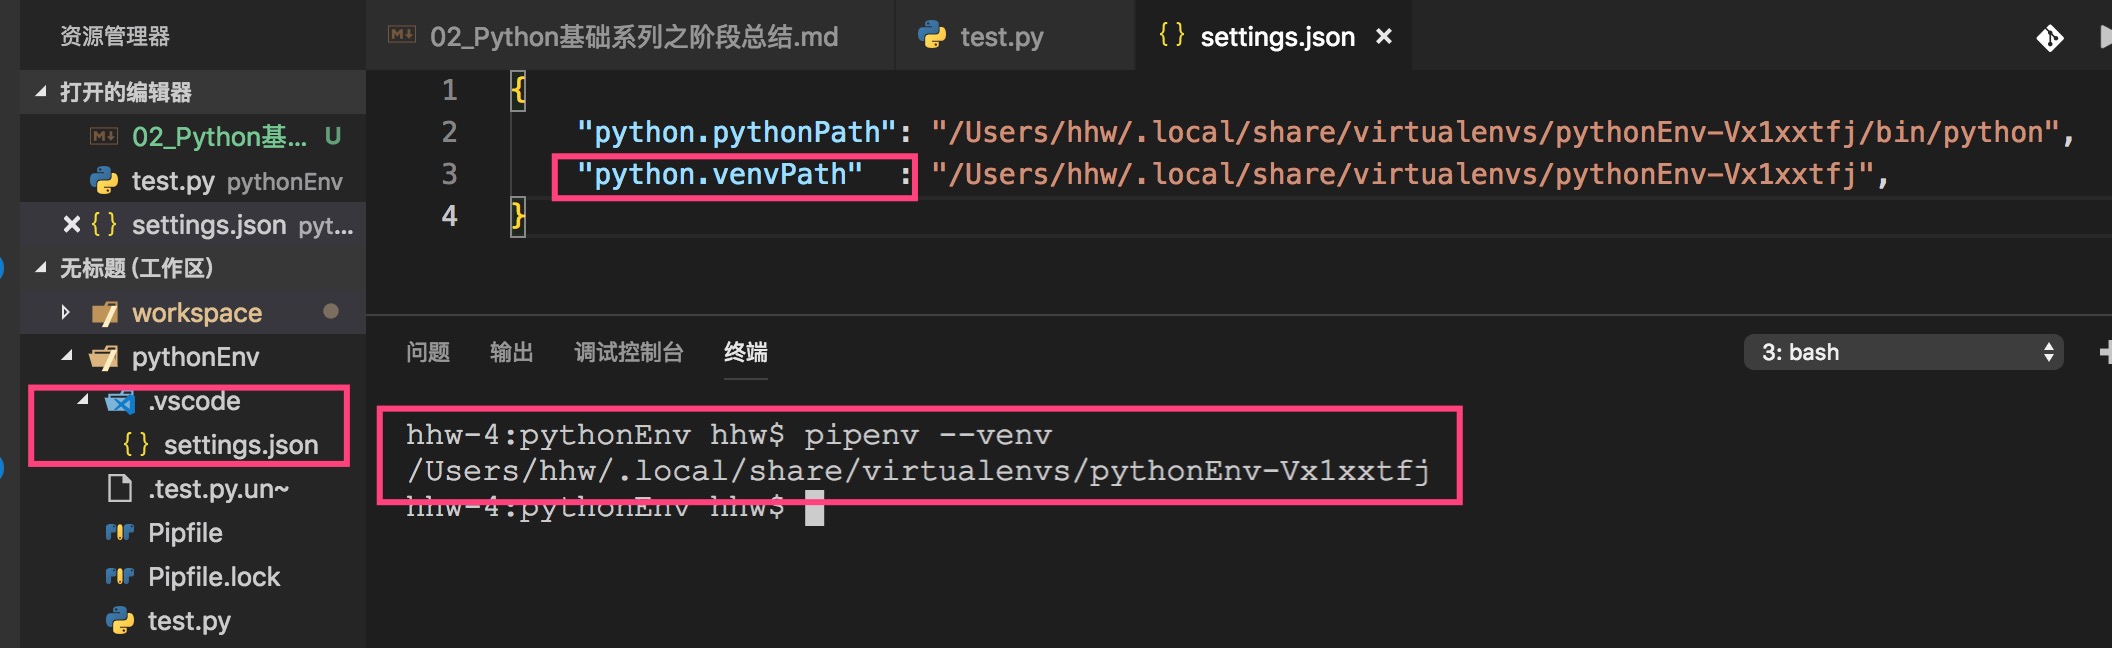Screen dimensions: 2112x648
Task: Click the git source control diamond icon
Action: (2049, 38)
